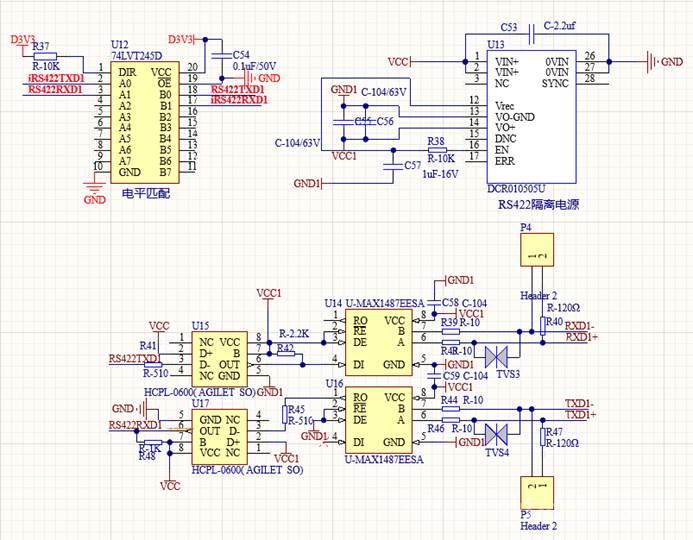This screenshot has height=540, width=693.
Task: Click the U16 MAX1487EESA transceiver body
Action: [379, 420]
